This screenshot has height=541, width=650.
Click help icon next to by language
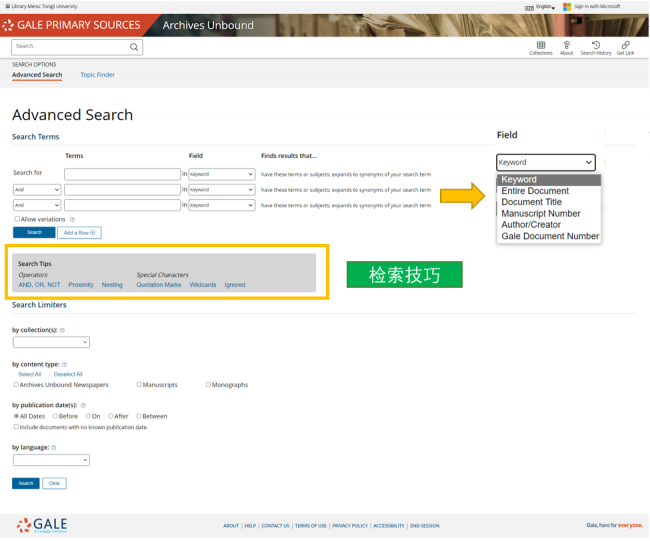pyautogui.click(x=53, y=448)
